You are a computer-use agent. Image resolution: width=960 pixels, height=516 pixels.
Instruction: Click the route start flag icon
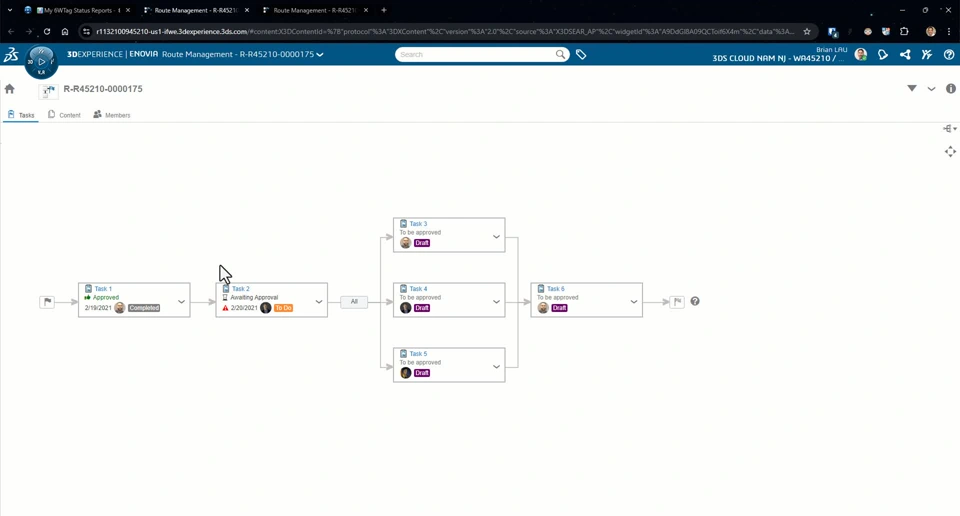(47, 302)
